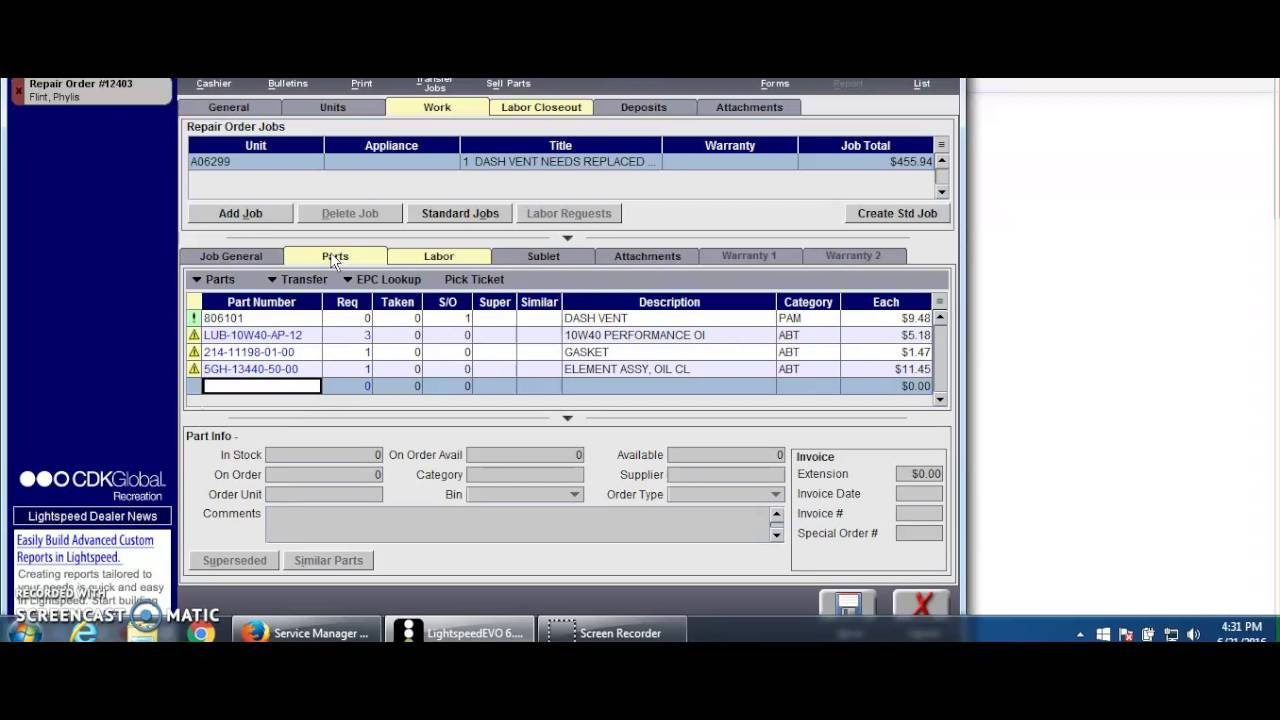Open the parts grid column options icon

point(940,301)
